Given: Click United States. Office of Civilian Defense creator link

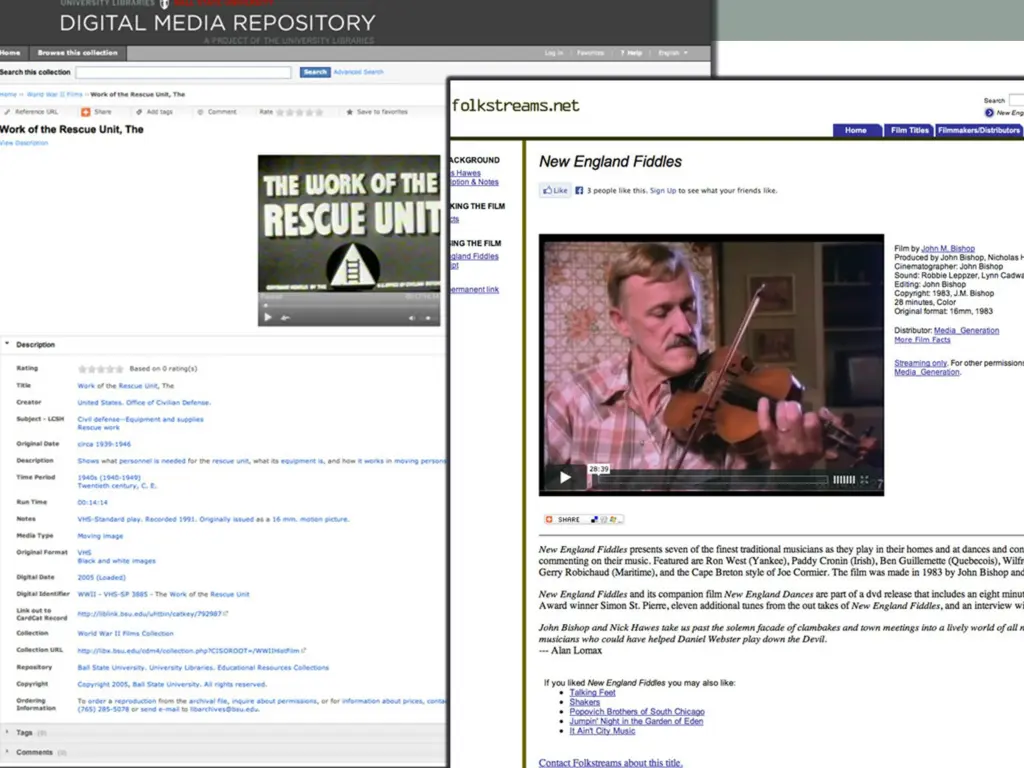Looking at the screenshot, I should tap(144, 402).
